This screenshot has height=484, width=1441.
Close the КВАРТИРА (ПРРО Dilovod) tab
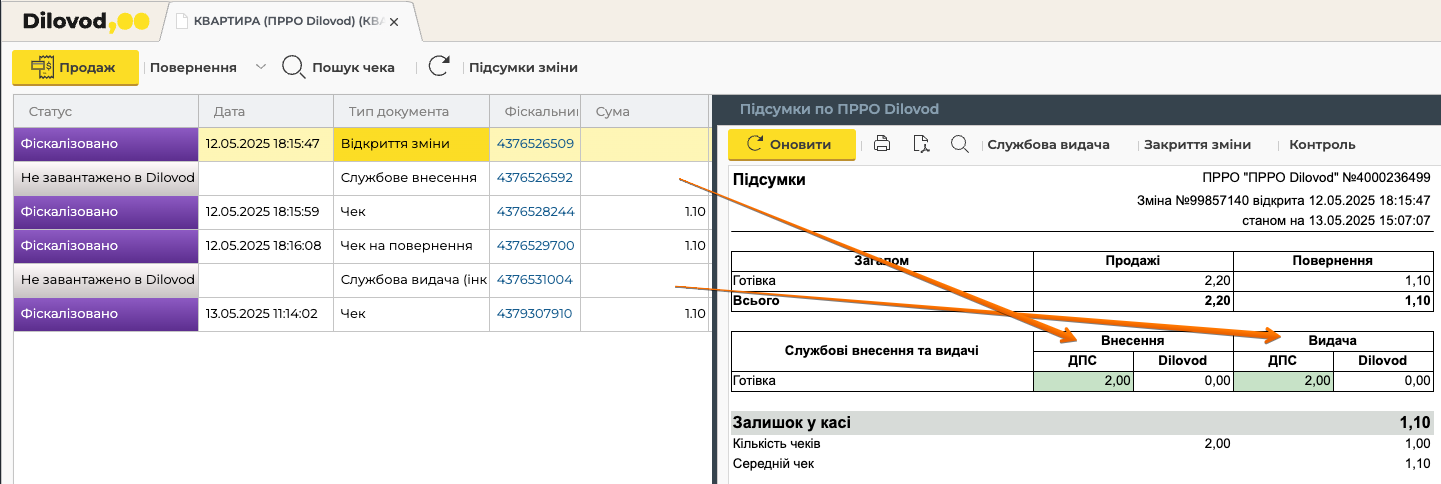[393, 20]
